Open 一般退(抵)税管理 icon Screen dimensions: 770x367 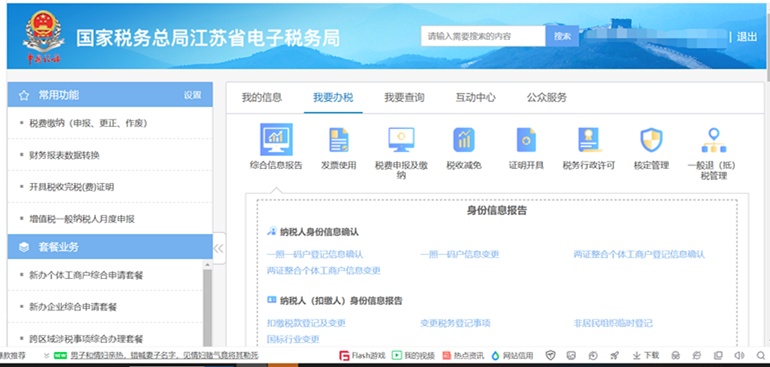714,140
